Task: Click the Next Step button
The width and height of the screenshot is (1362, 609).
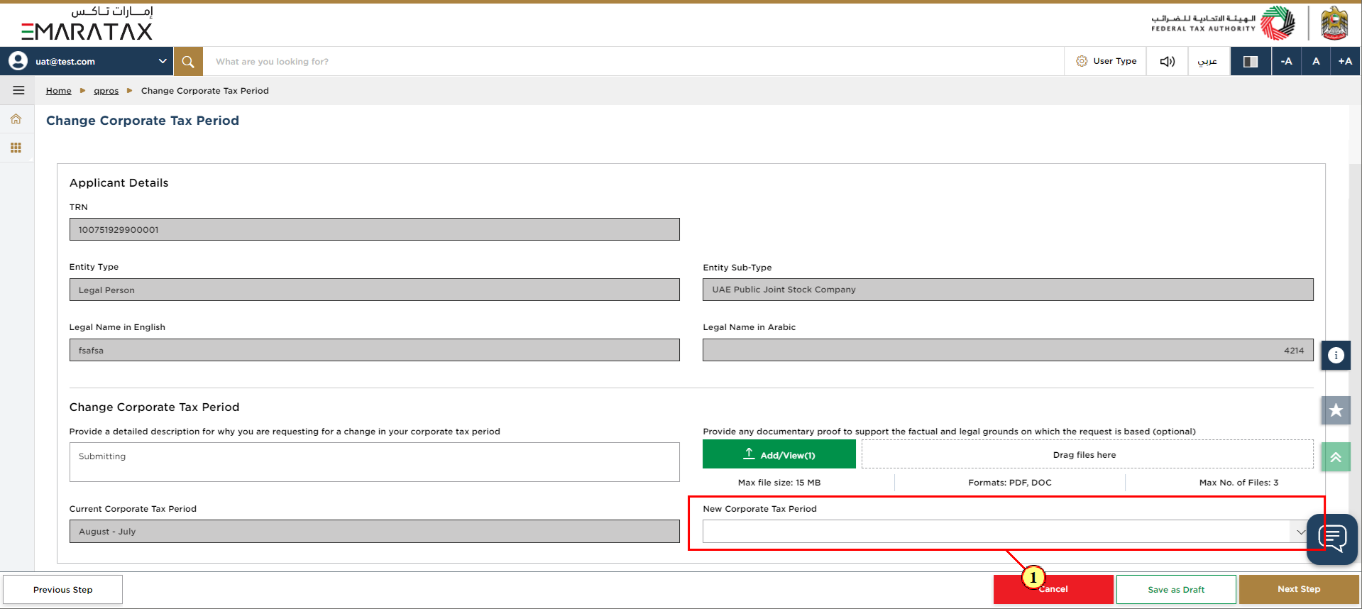Action: point(1299,589)
